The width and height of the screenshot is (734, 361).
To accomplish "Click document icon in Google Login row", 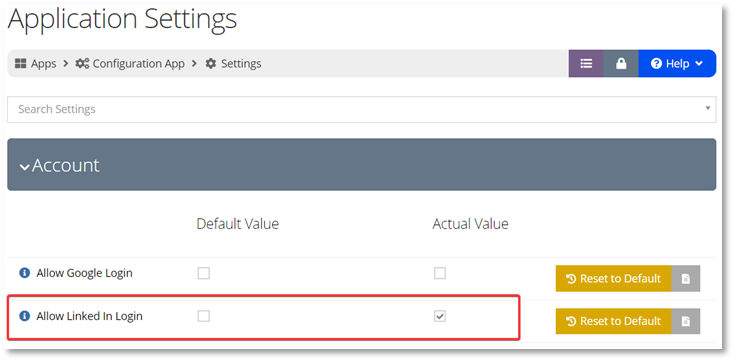I will point(686,279).
